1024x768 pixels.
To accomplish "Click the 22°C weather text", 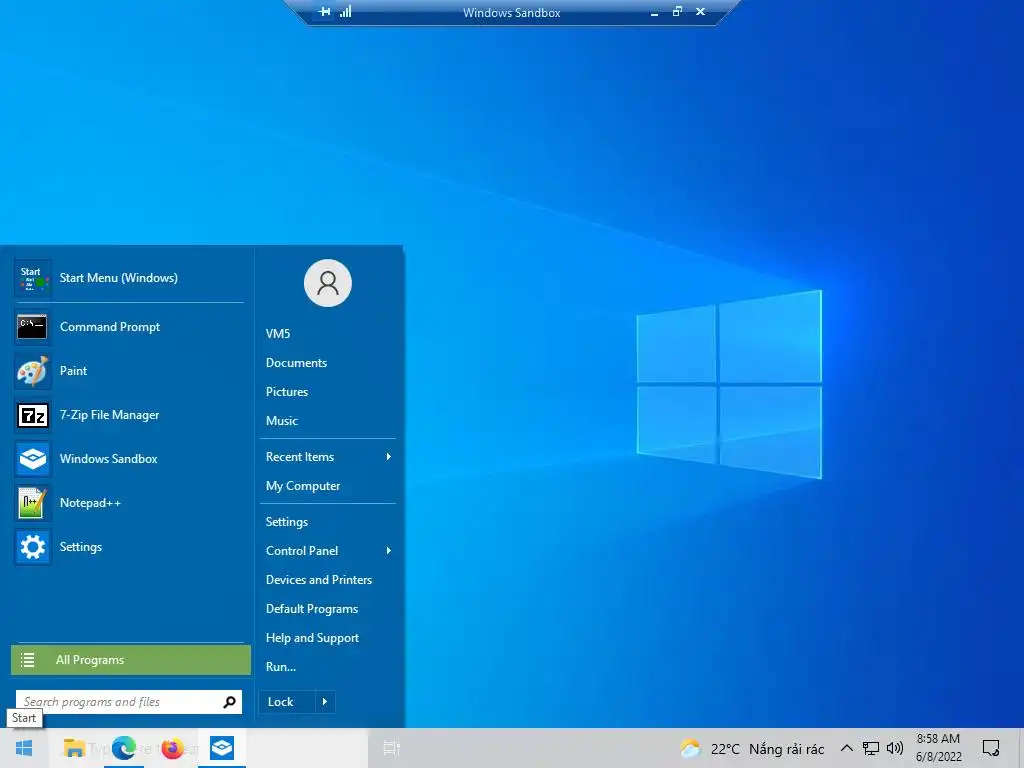I will [725, 749].
